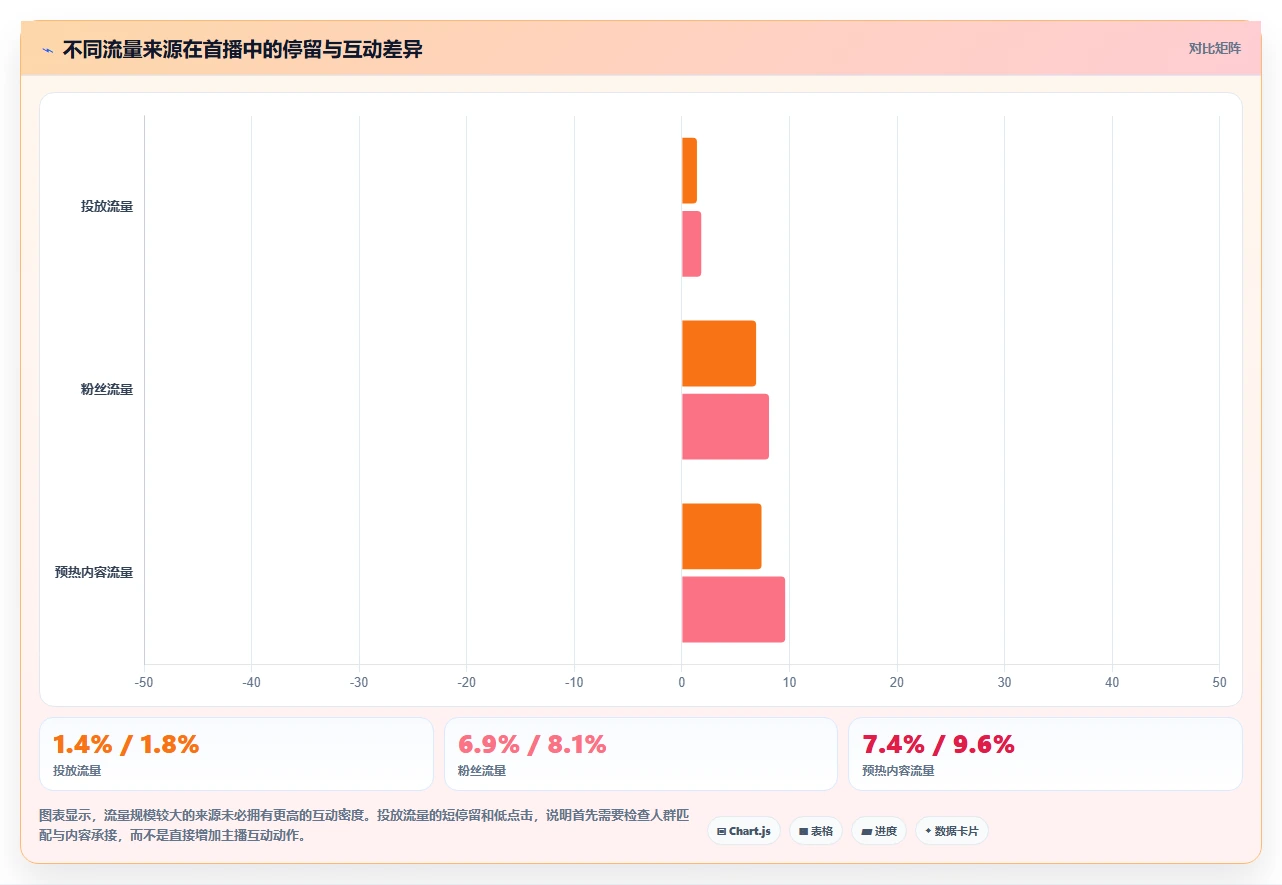Click the x-axis tick label 50
Viewport: 1282px width, 885px height.
[x=1219, y=683]
